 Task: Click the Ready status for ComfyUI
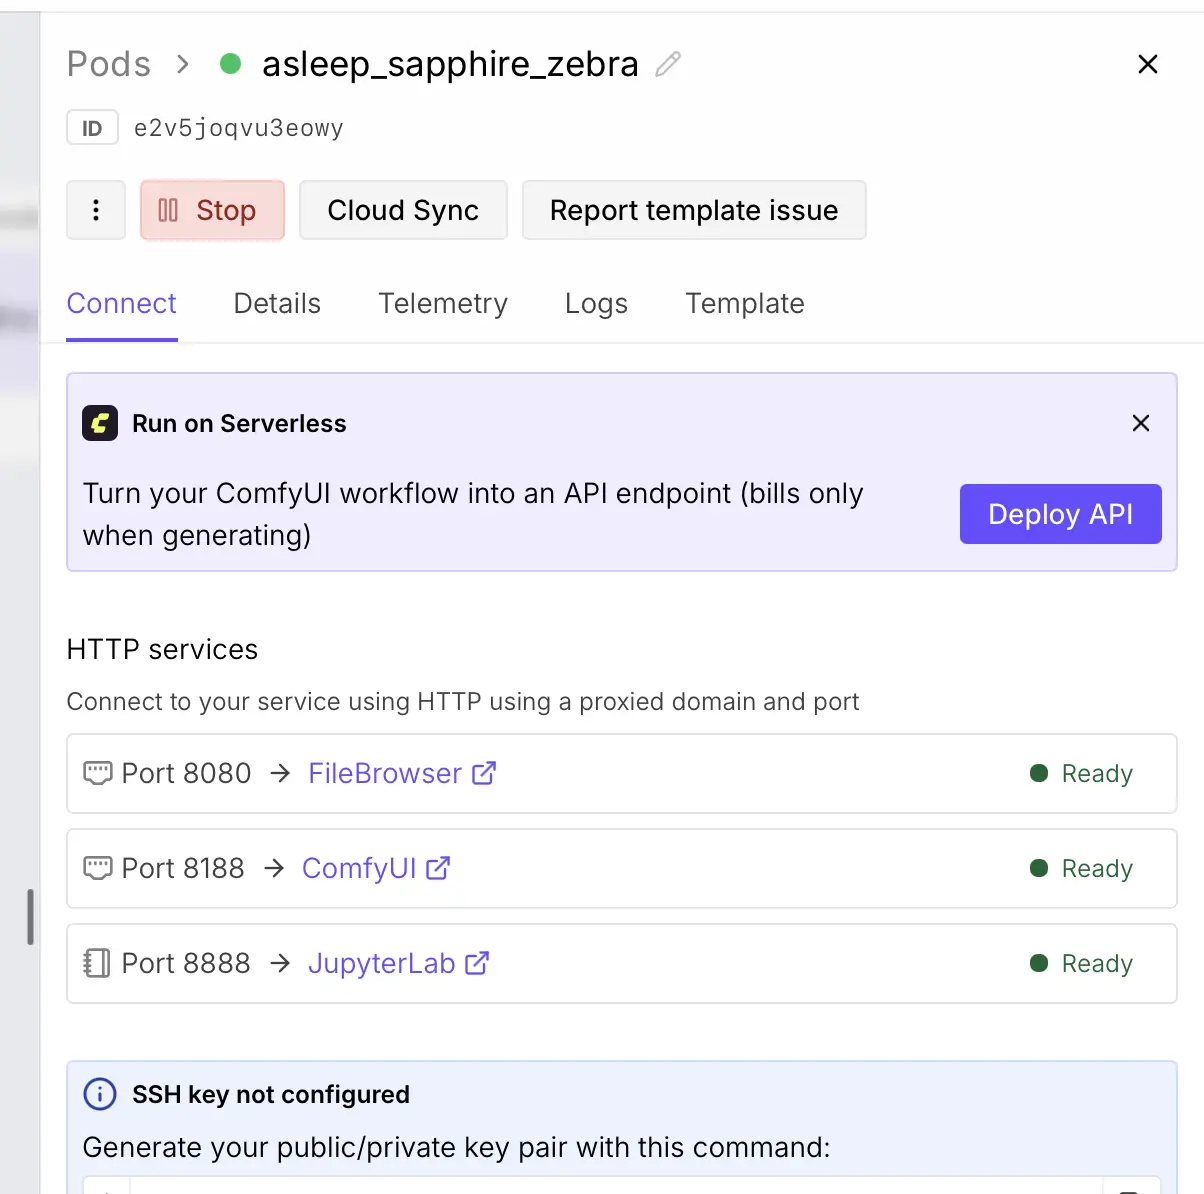[1082, 868]
